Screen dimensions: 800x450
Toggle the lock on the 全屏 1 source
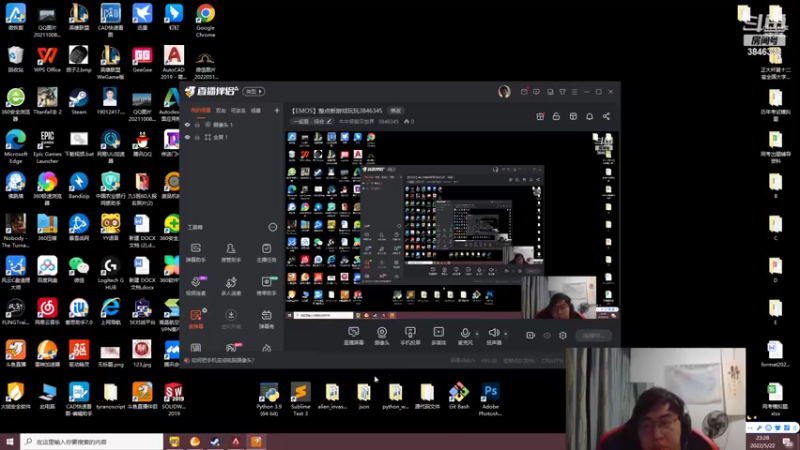point(197,137)
